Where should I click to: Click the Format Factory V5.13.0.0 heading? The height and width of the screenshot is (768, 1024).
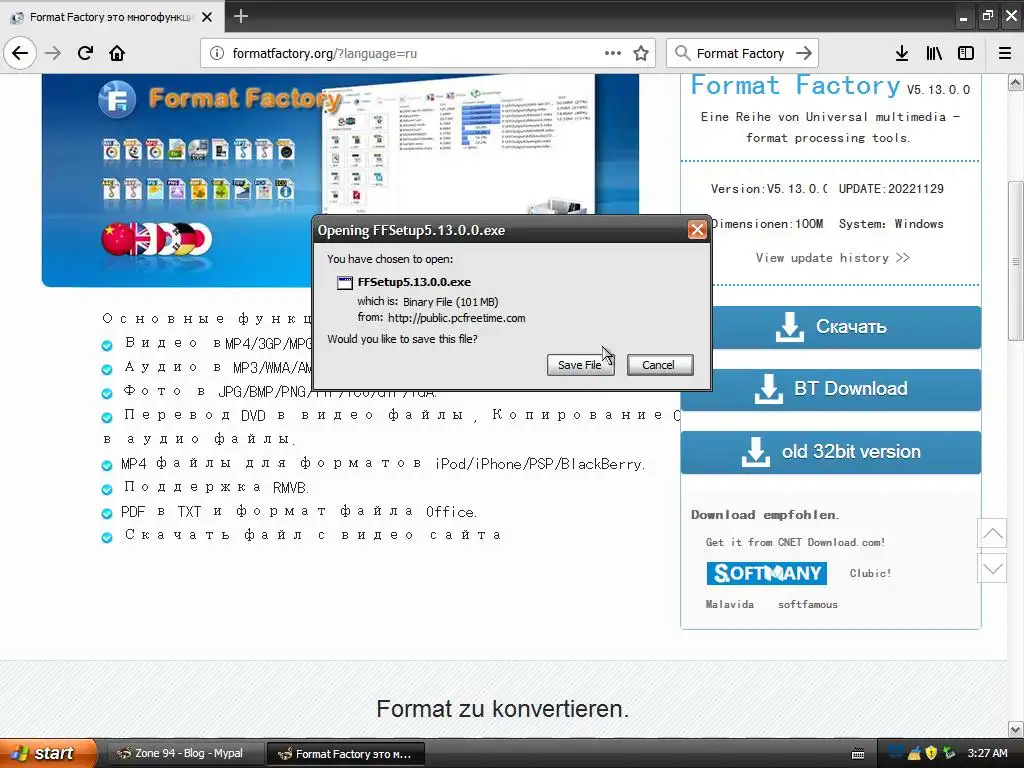click(x=830, y=86)
